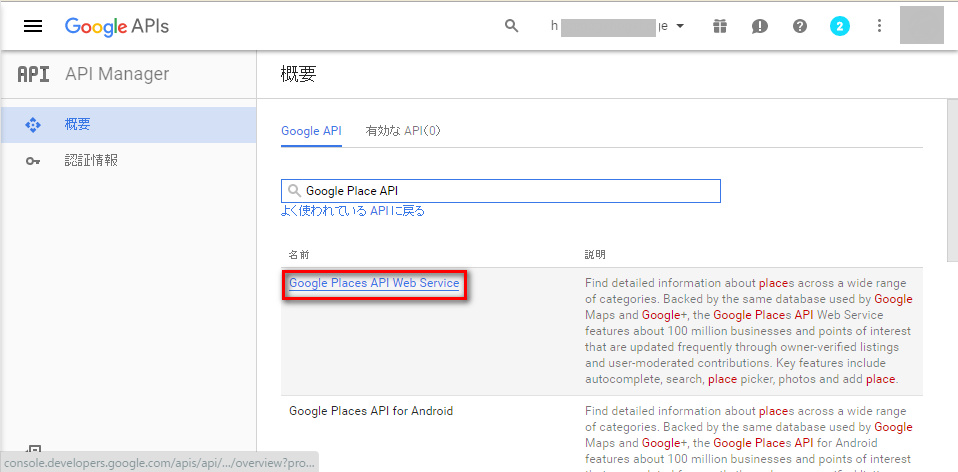Switch to the Google API tab
Viewport: 958px width, 472px height.
[x=311, y=131]
